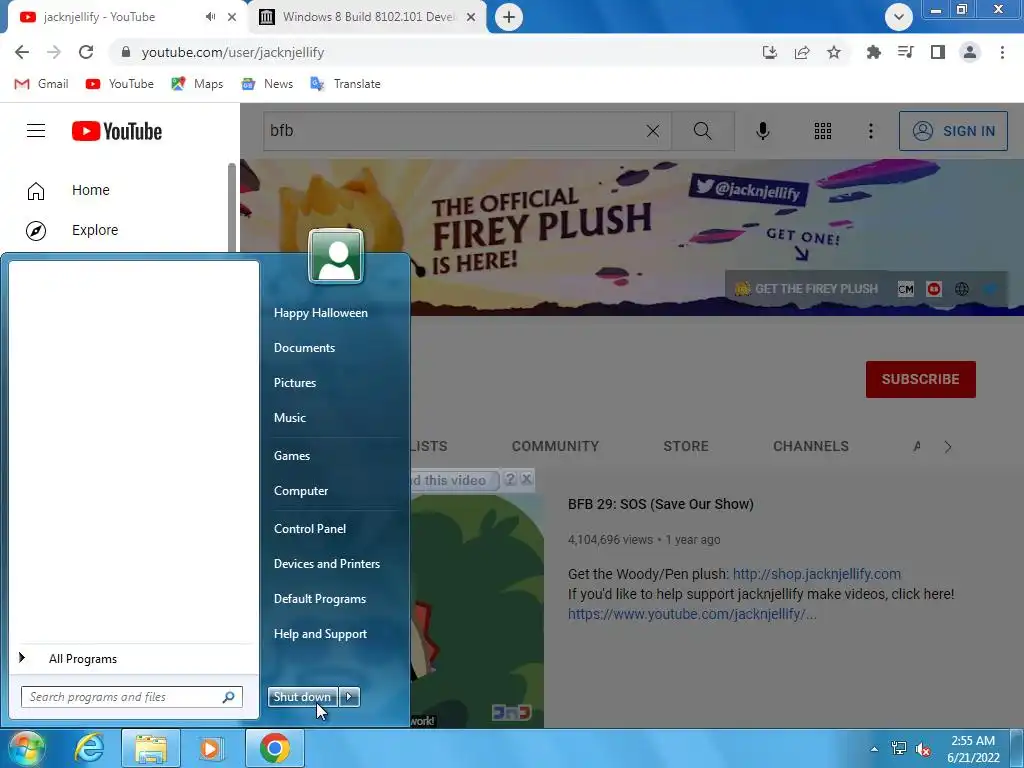This screenshot has height=768, width=1024.
Task: Open Pictures from the Start menu
Action: coord(295,383)
